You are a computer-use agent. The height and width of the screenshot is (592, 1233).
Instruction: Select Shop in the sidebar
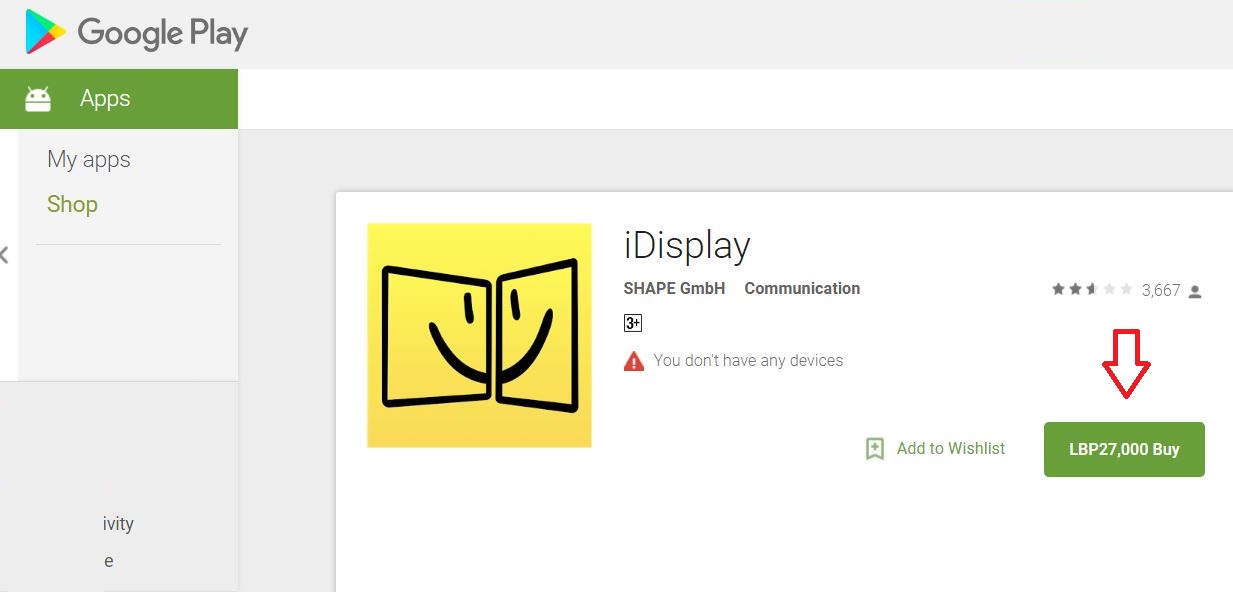pyautogui.click(x=72, y=205)
